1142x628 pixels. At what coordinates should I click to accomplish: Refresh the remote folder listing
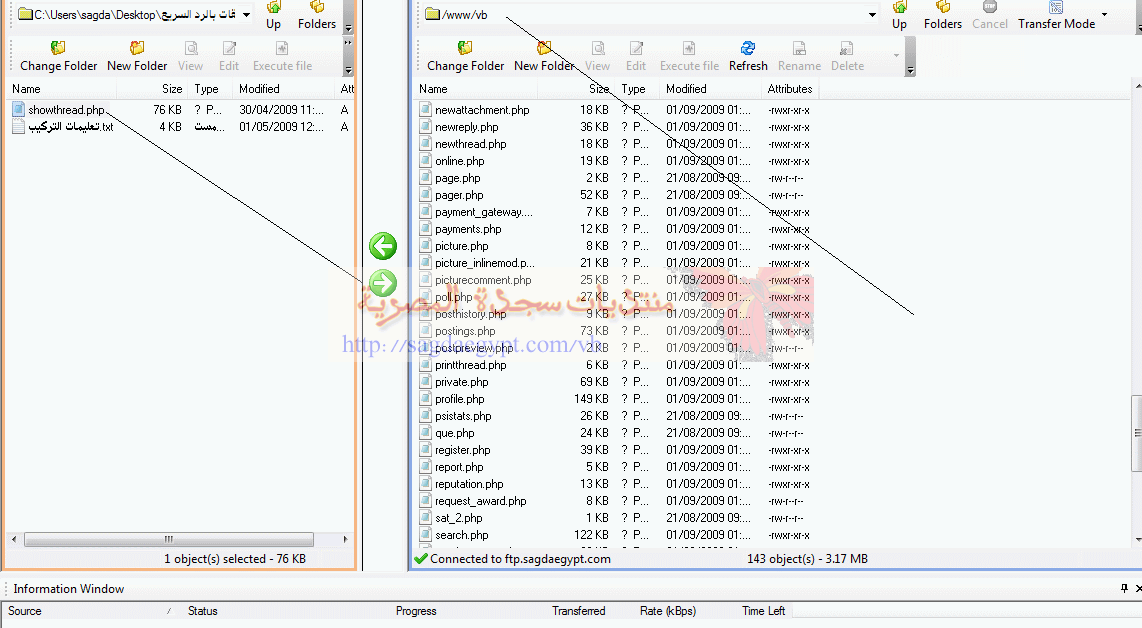tap(747, 56)
